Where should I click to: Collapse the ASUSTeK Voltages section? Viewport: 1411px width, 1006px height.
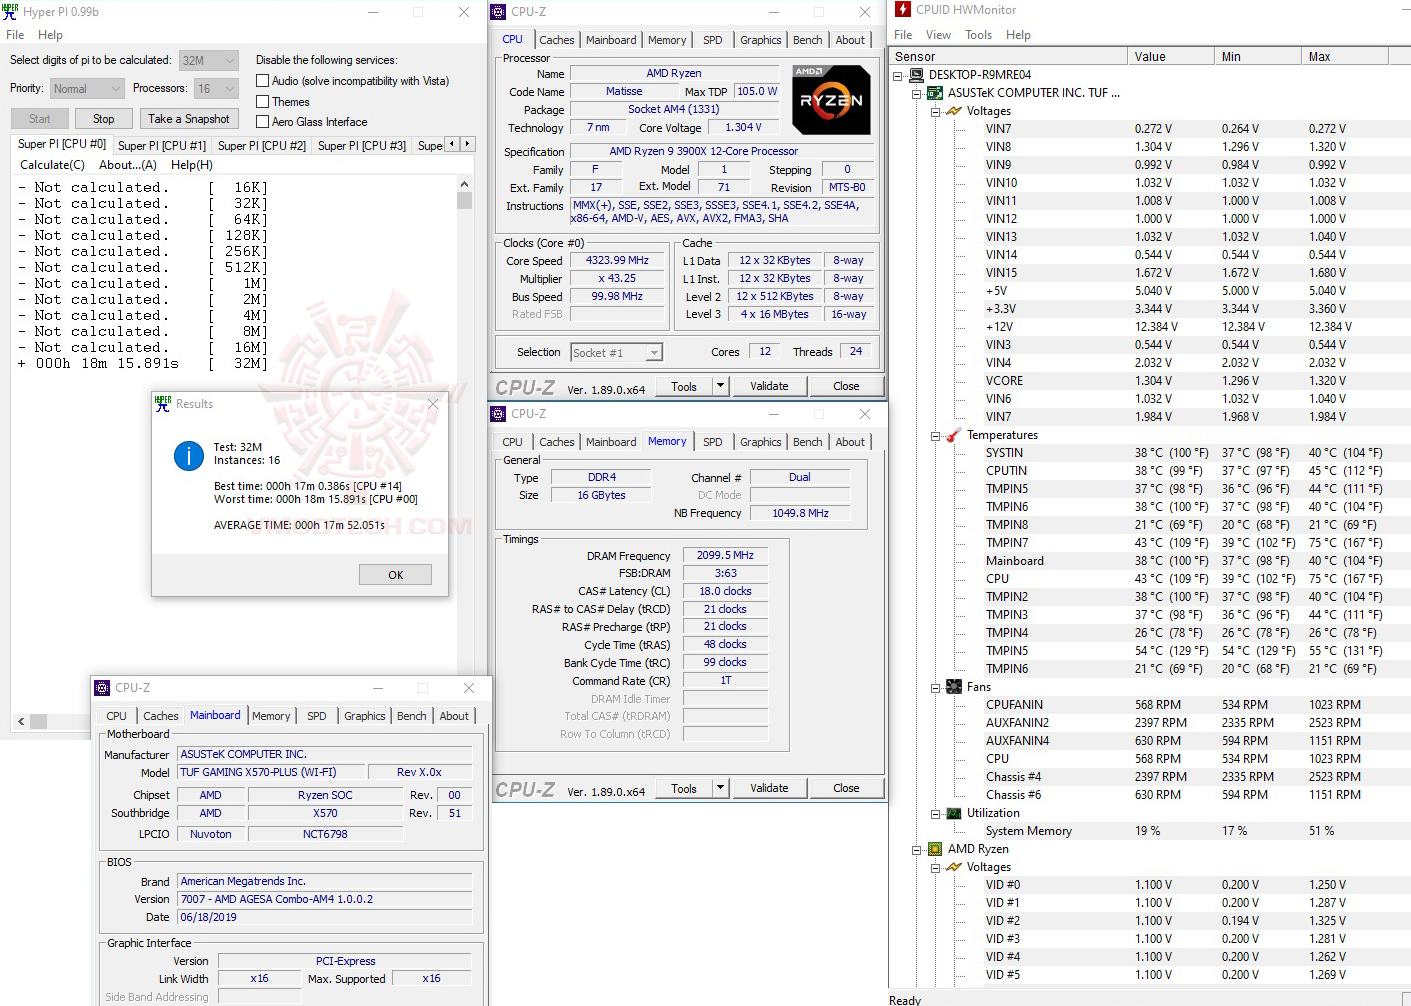tap(936, 111)
